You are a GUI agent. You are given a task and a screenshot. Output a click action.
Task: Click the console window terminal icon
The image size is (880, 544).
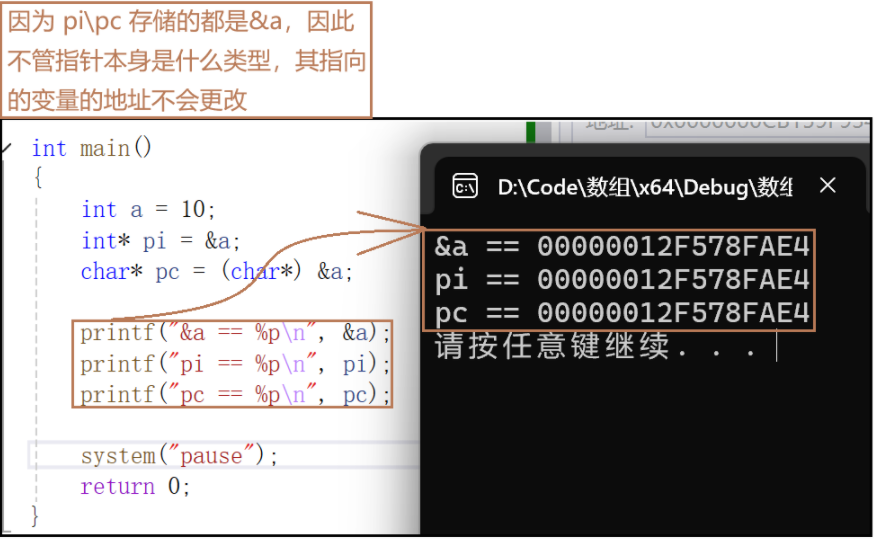click(x=465, y=187)
